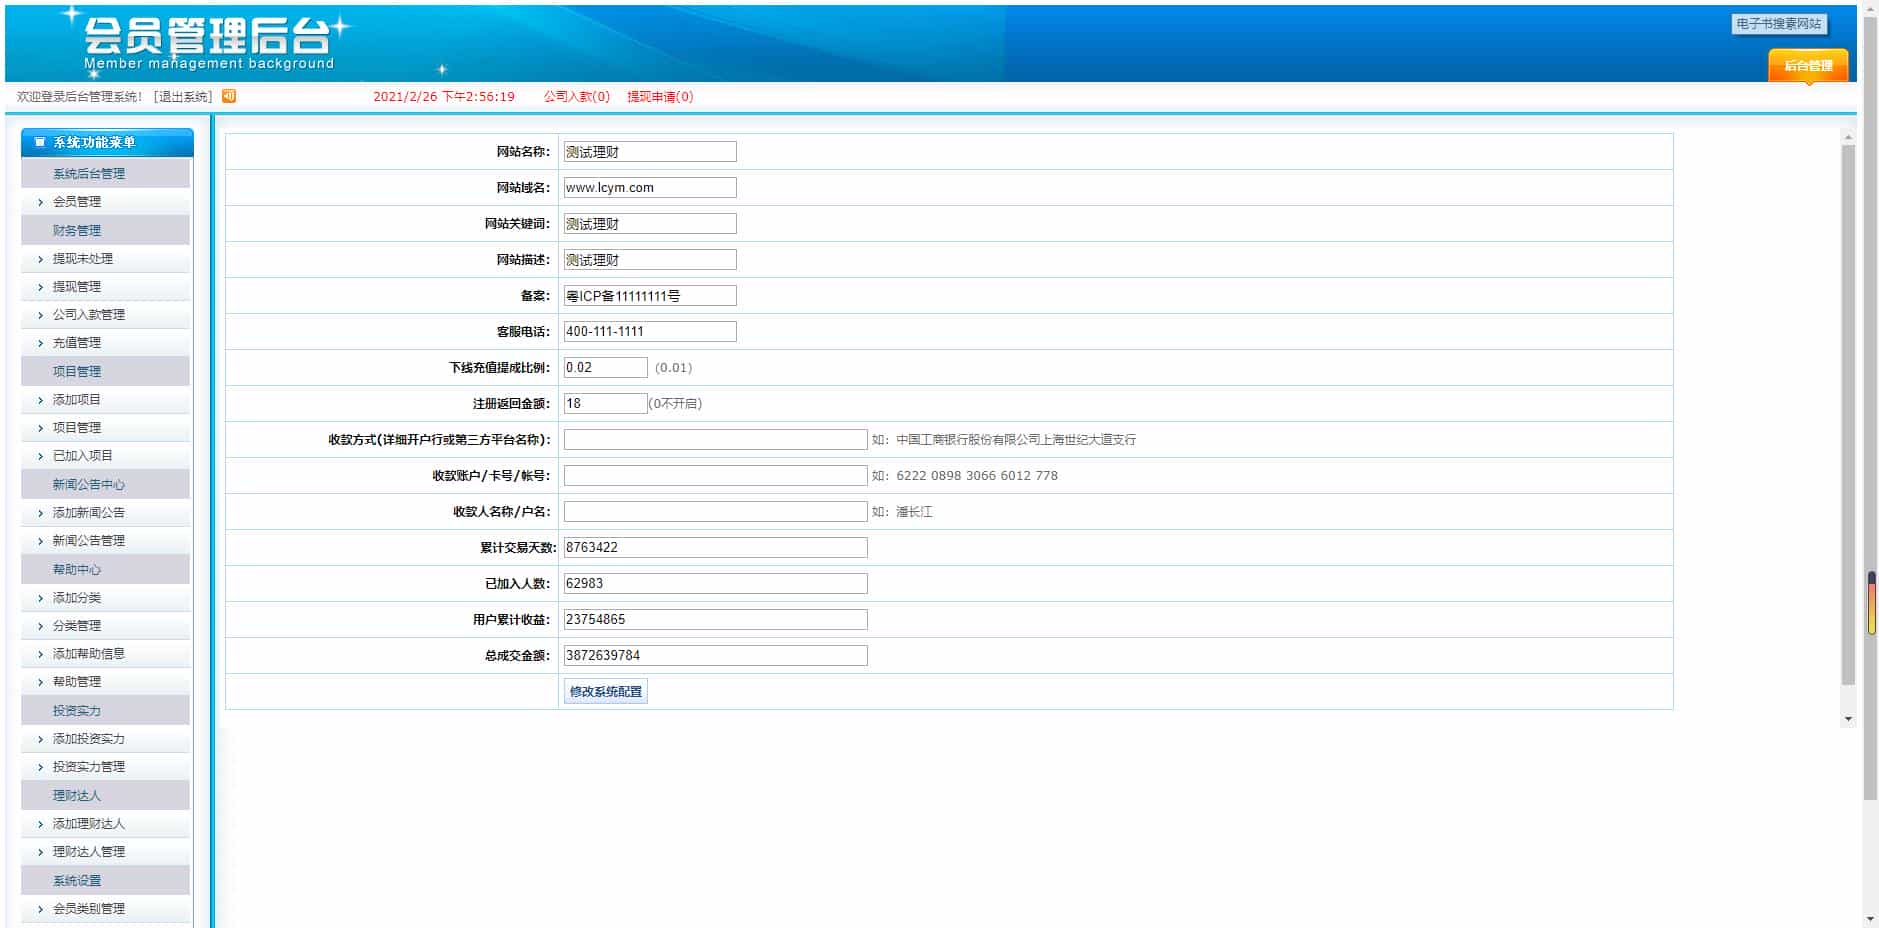
Task: Click the 修改系统配置 button
Action: (604, 690)
